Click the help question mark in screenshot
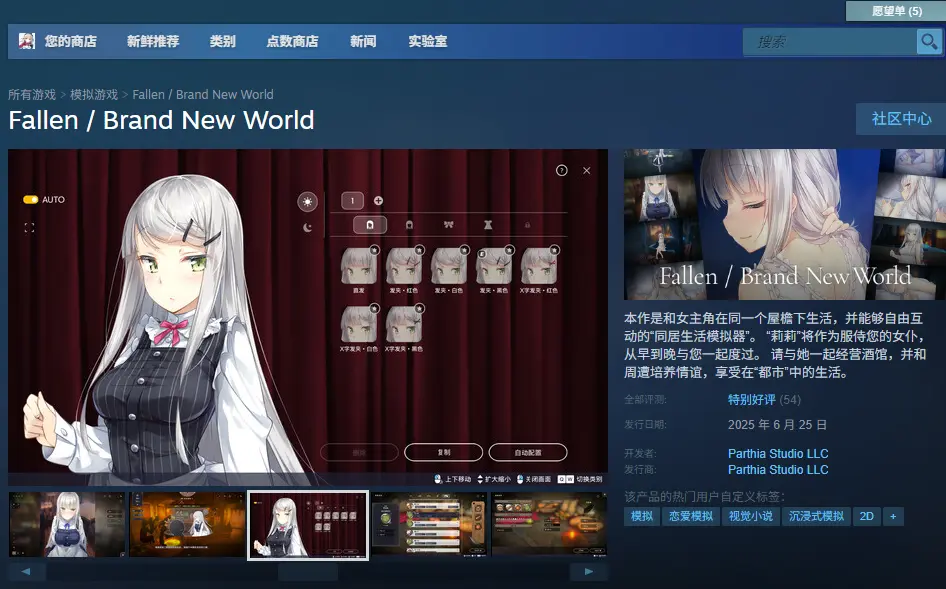The image size is (946, 589). point(561,171)
